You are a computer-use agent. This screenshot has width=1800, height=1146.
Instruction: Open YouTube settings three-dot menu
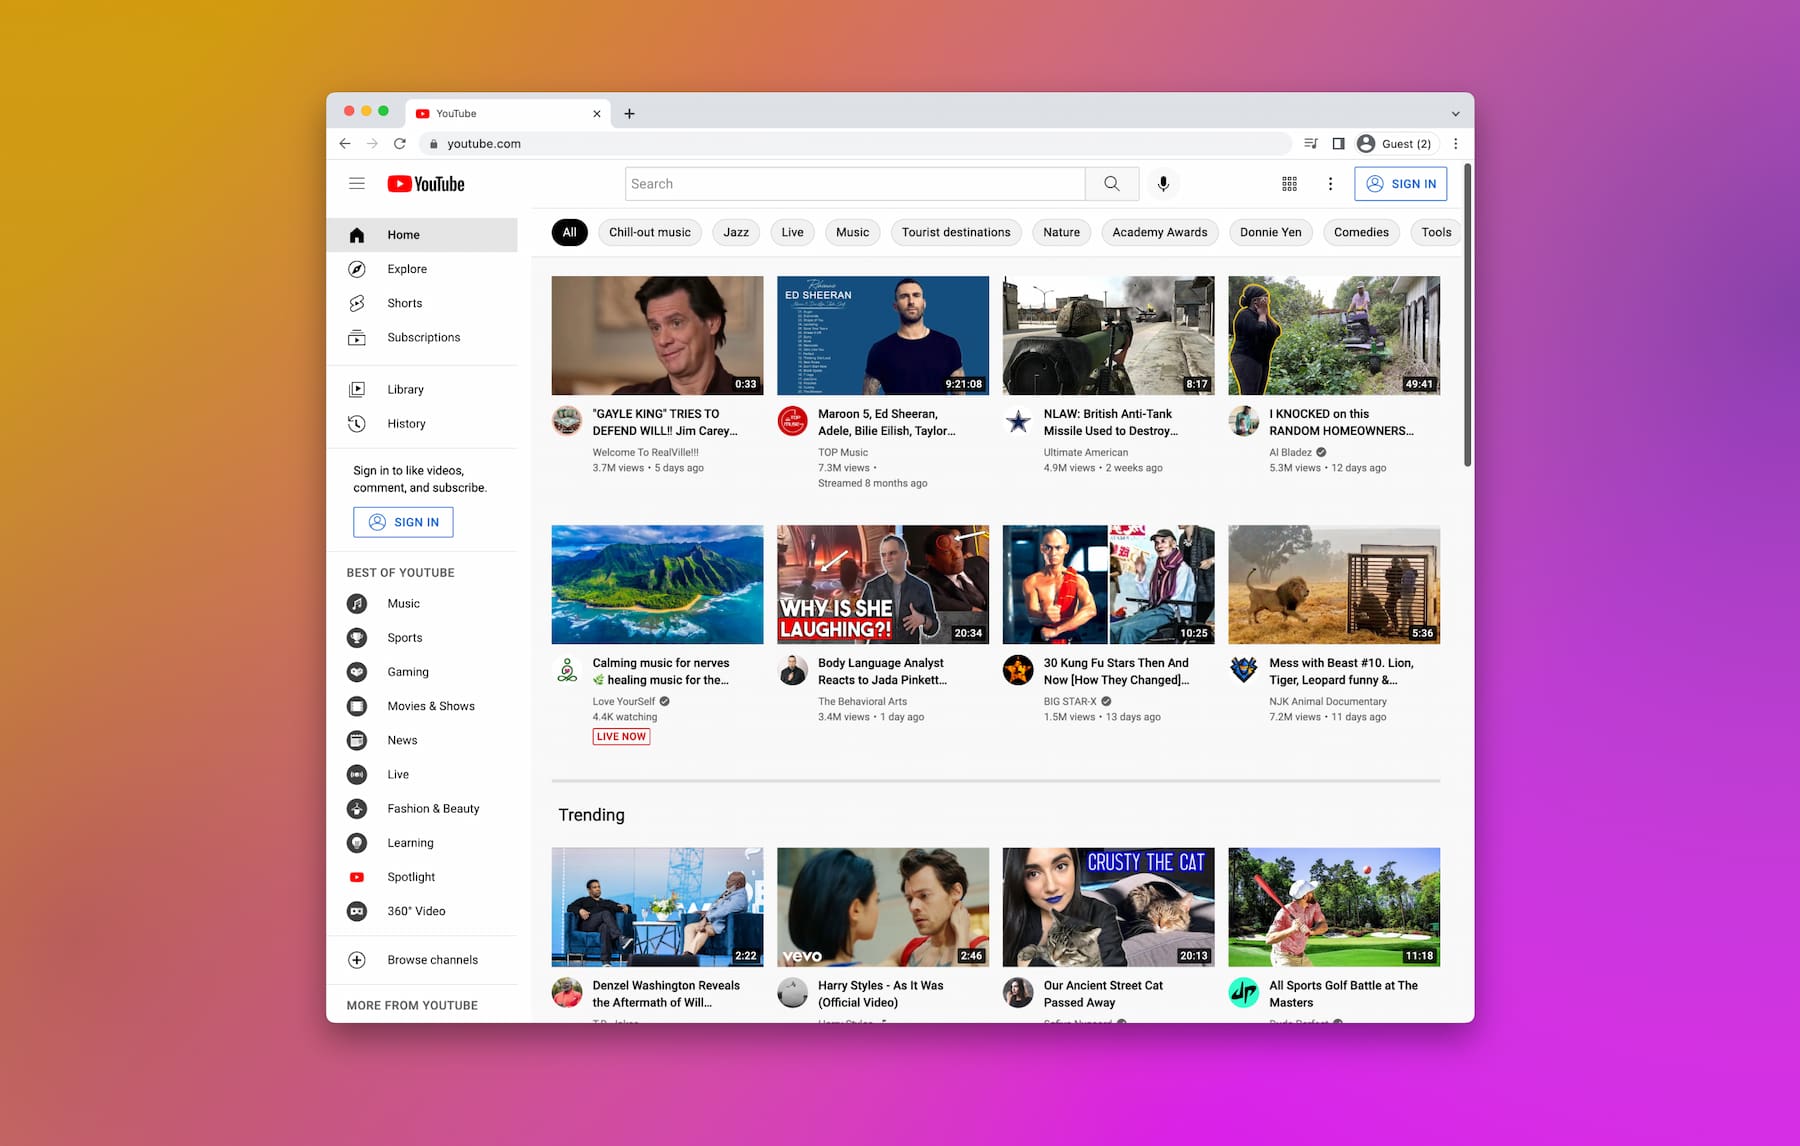[1330, 184]
